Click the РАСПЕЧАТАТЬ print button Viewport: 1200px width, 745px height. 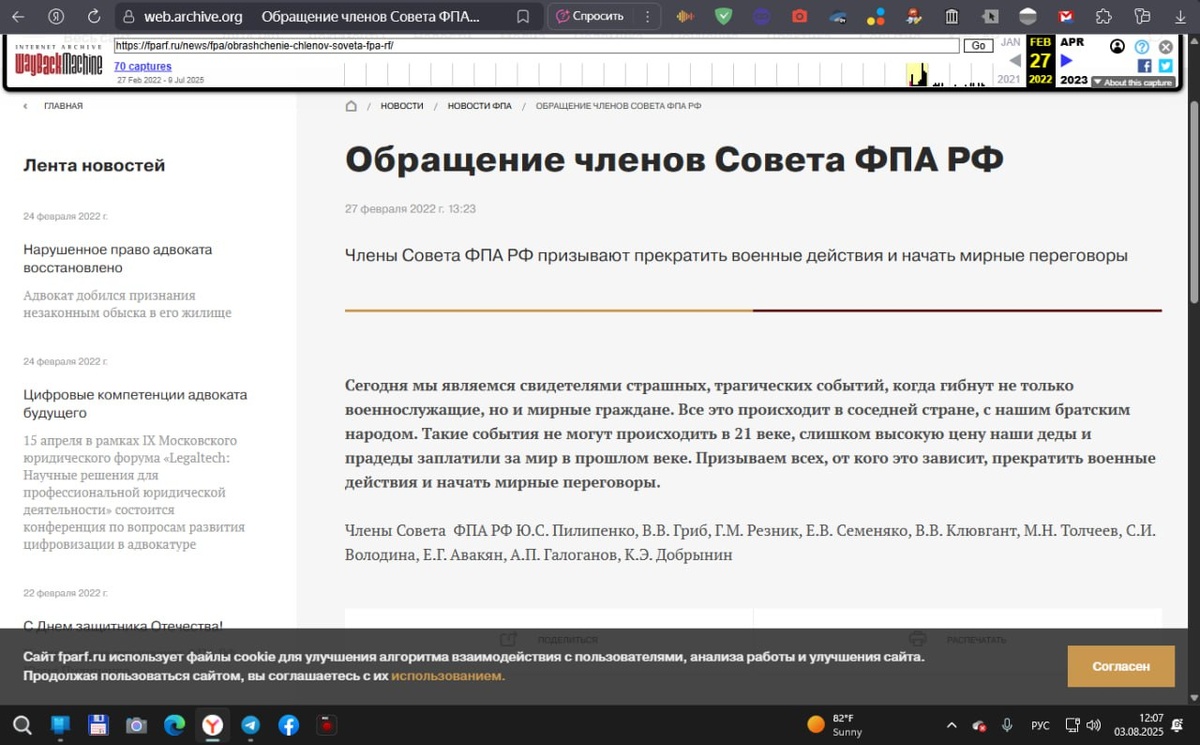(957, 639)
